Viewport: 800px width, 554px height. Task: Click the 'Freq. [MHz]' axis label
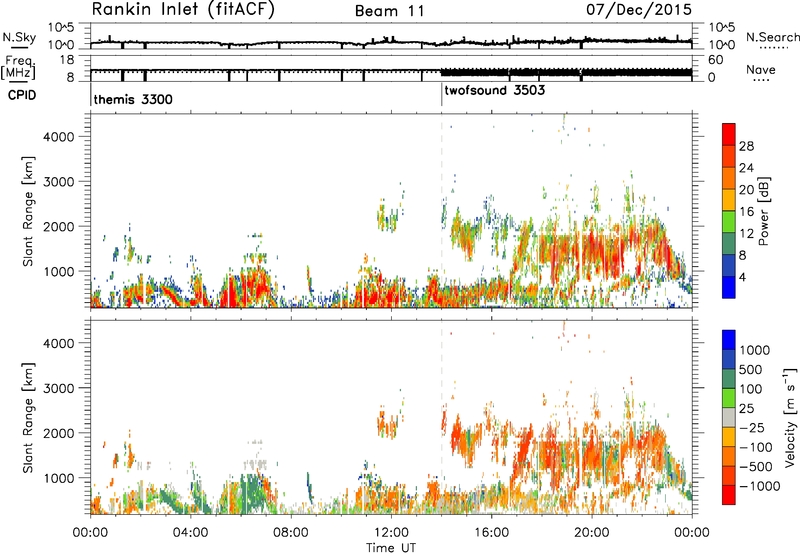click(18, 68)
